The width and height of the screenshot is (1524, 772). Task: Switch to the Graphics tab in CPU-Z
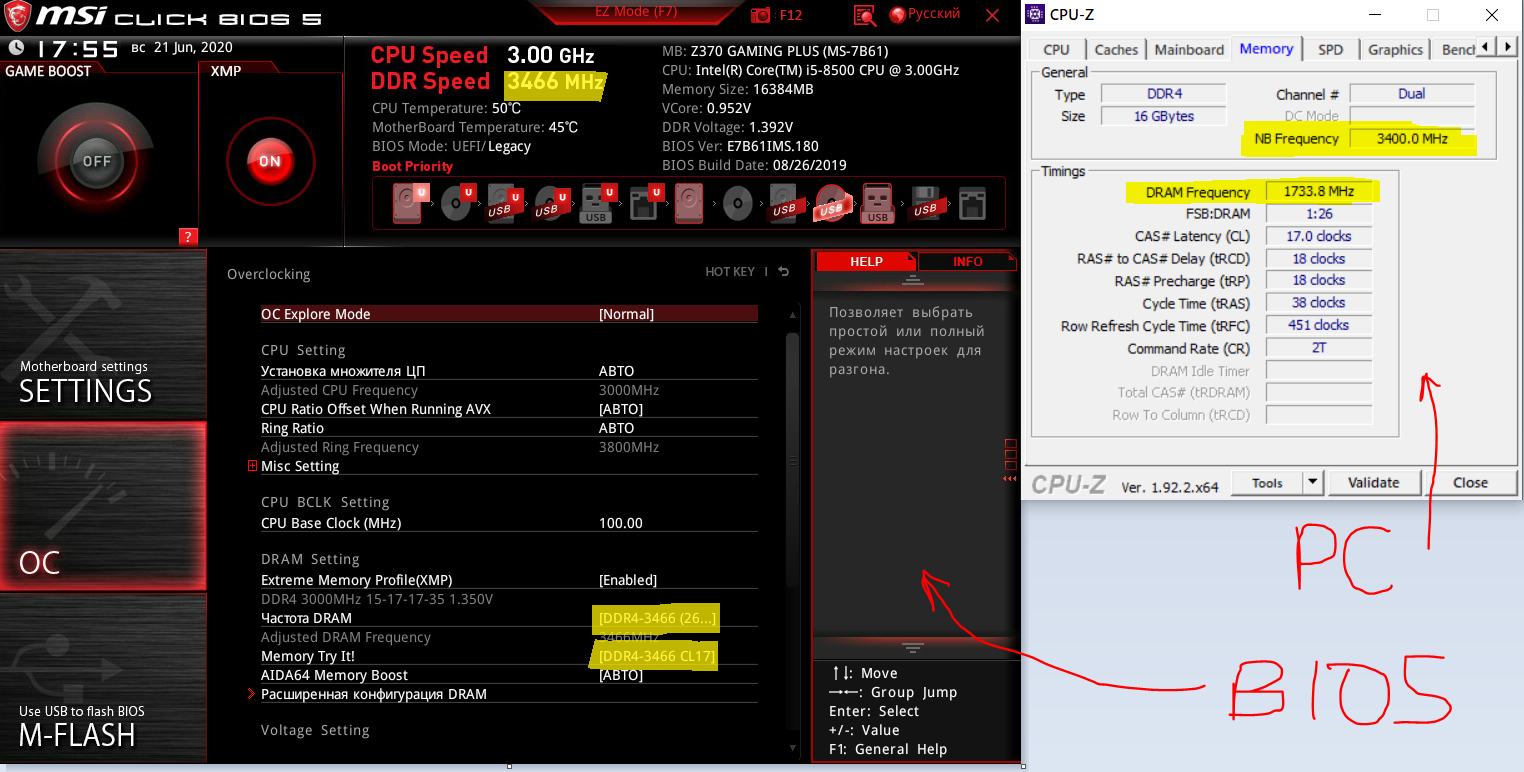pos(1395,49)
